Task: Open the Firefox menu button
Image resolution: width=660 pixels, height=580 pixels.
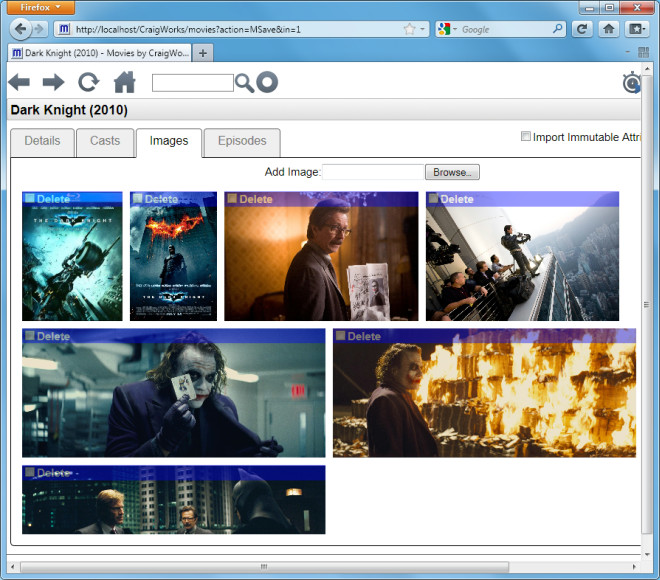Action: pyautogui.click(x=40, y=7)
